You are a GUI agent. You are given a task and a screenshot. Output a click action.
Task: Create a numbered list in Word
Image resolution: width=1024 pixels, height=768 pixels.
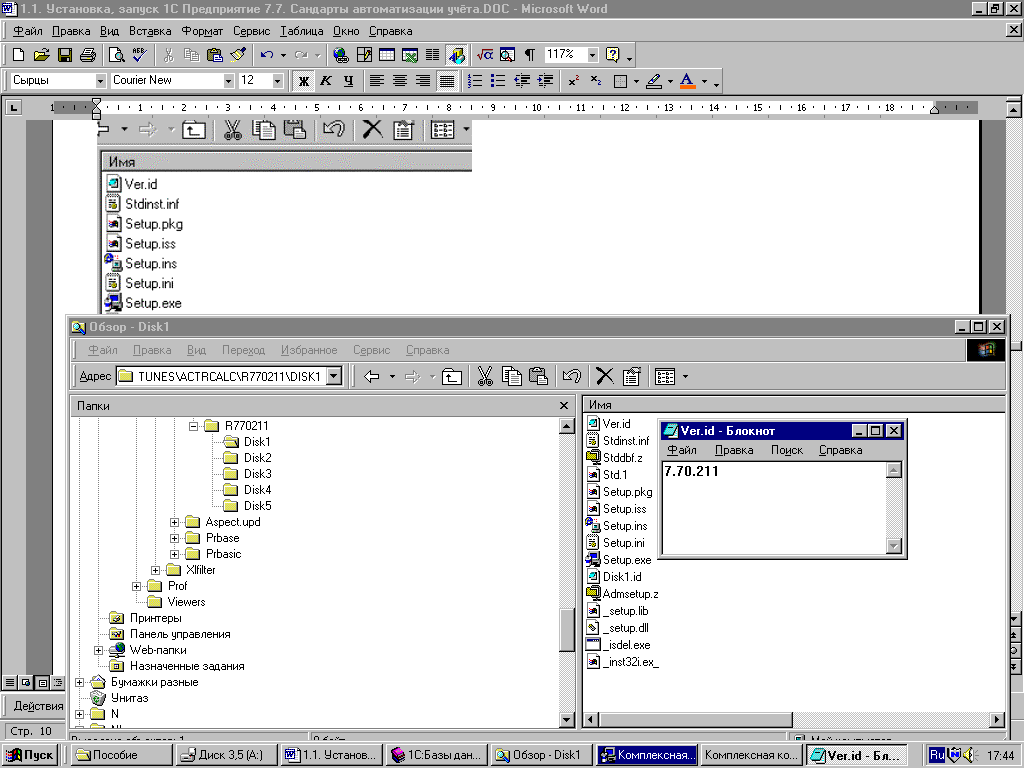(475, 81)
